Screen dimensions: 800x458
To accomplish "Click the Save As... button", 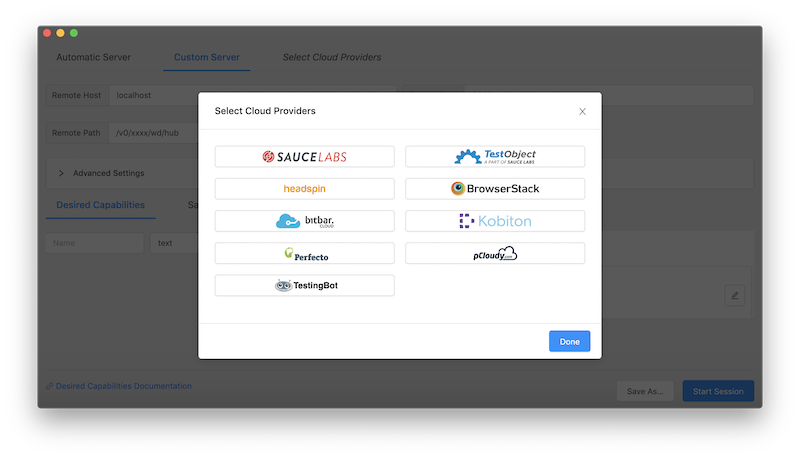I will 645,391.
